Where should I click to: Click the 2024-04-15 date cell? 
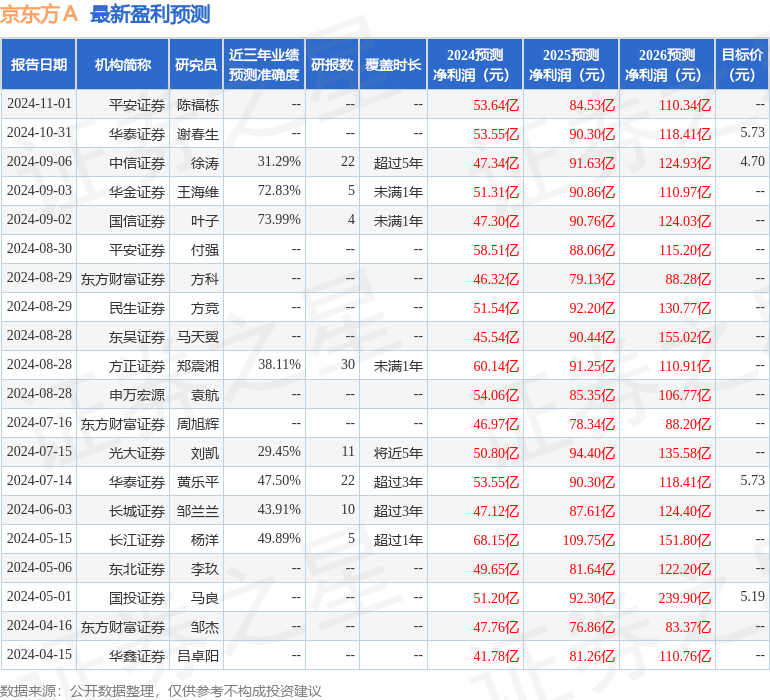[x=39, y=654]
